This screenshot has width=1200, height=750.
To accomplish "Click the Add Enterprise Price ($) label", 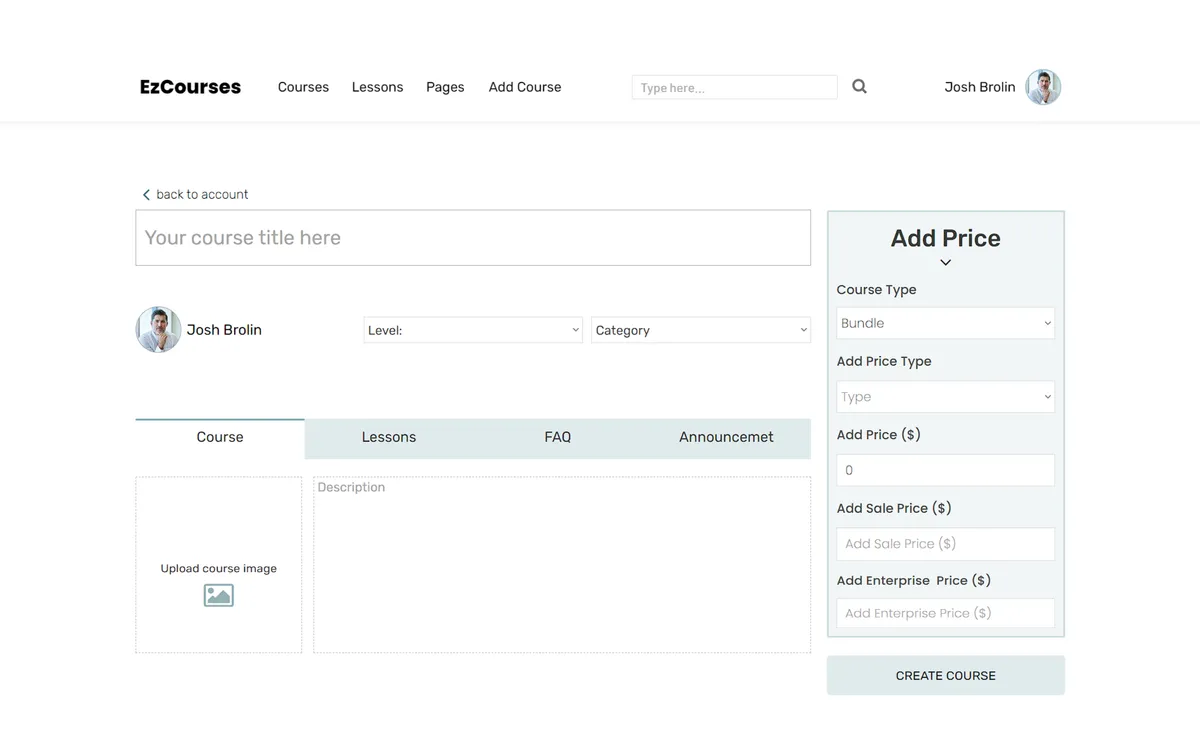I will click(x=914, y=580).
